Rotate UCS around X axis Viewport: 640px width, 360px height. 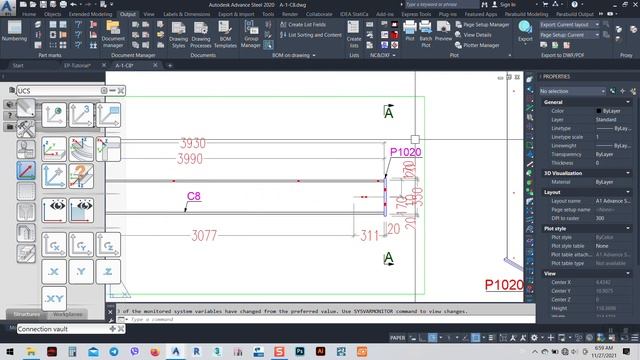click(x=53, y=244)
